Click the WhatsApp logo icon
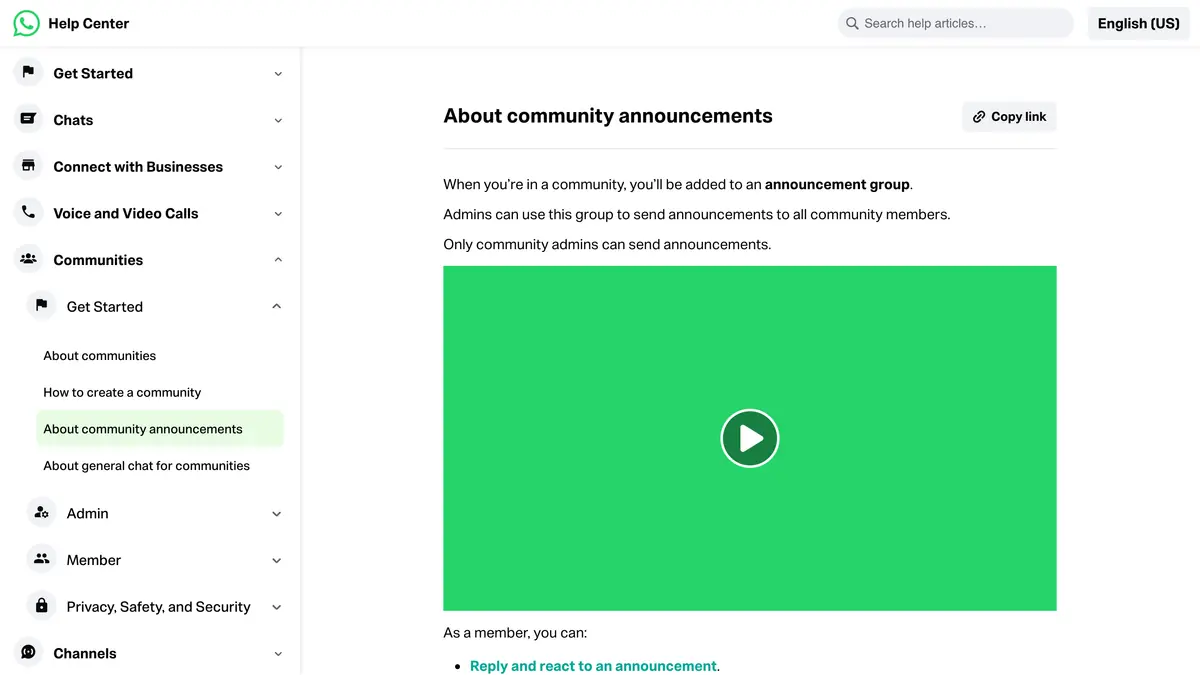The width and height of the screenshot is (1200, 675). (x=26, y=23)
